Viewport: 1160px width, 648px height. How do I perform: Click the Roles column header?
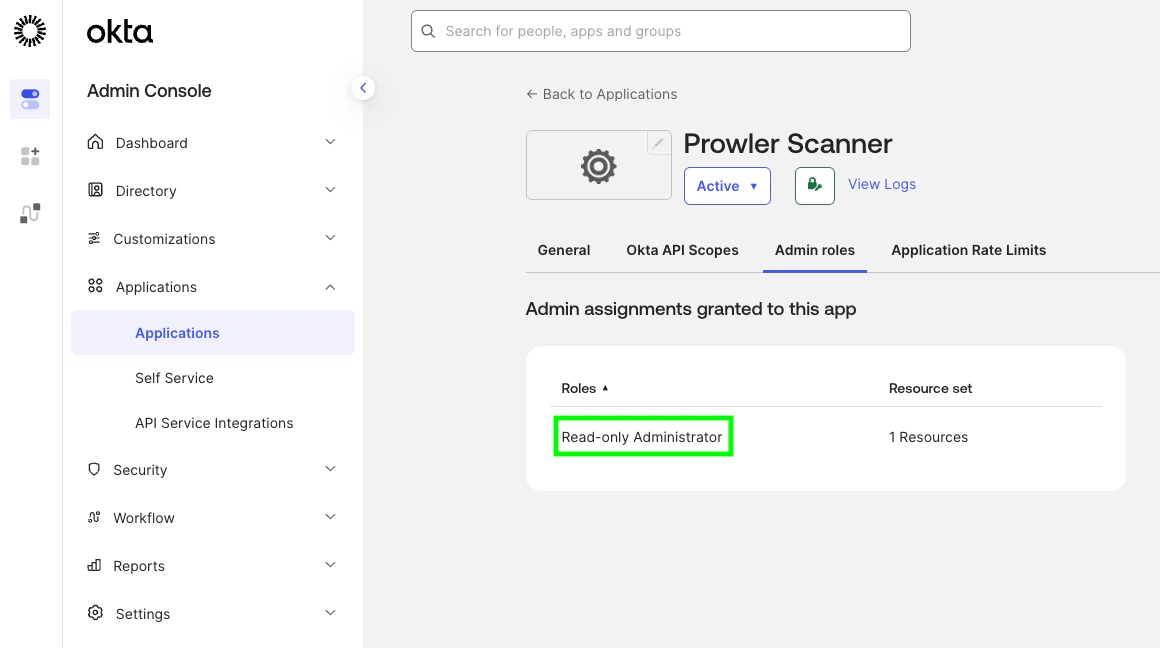579,388
